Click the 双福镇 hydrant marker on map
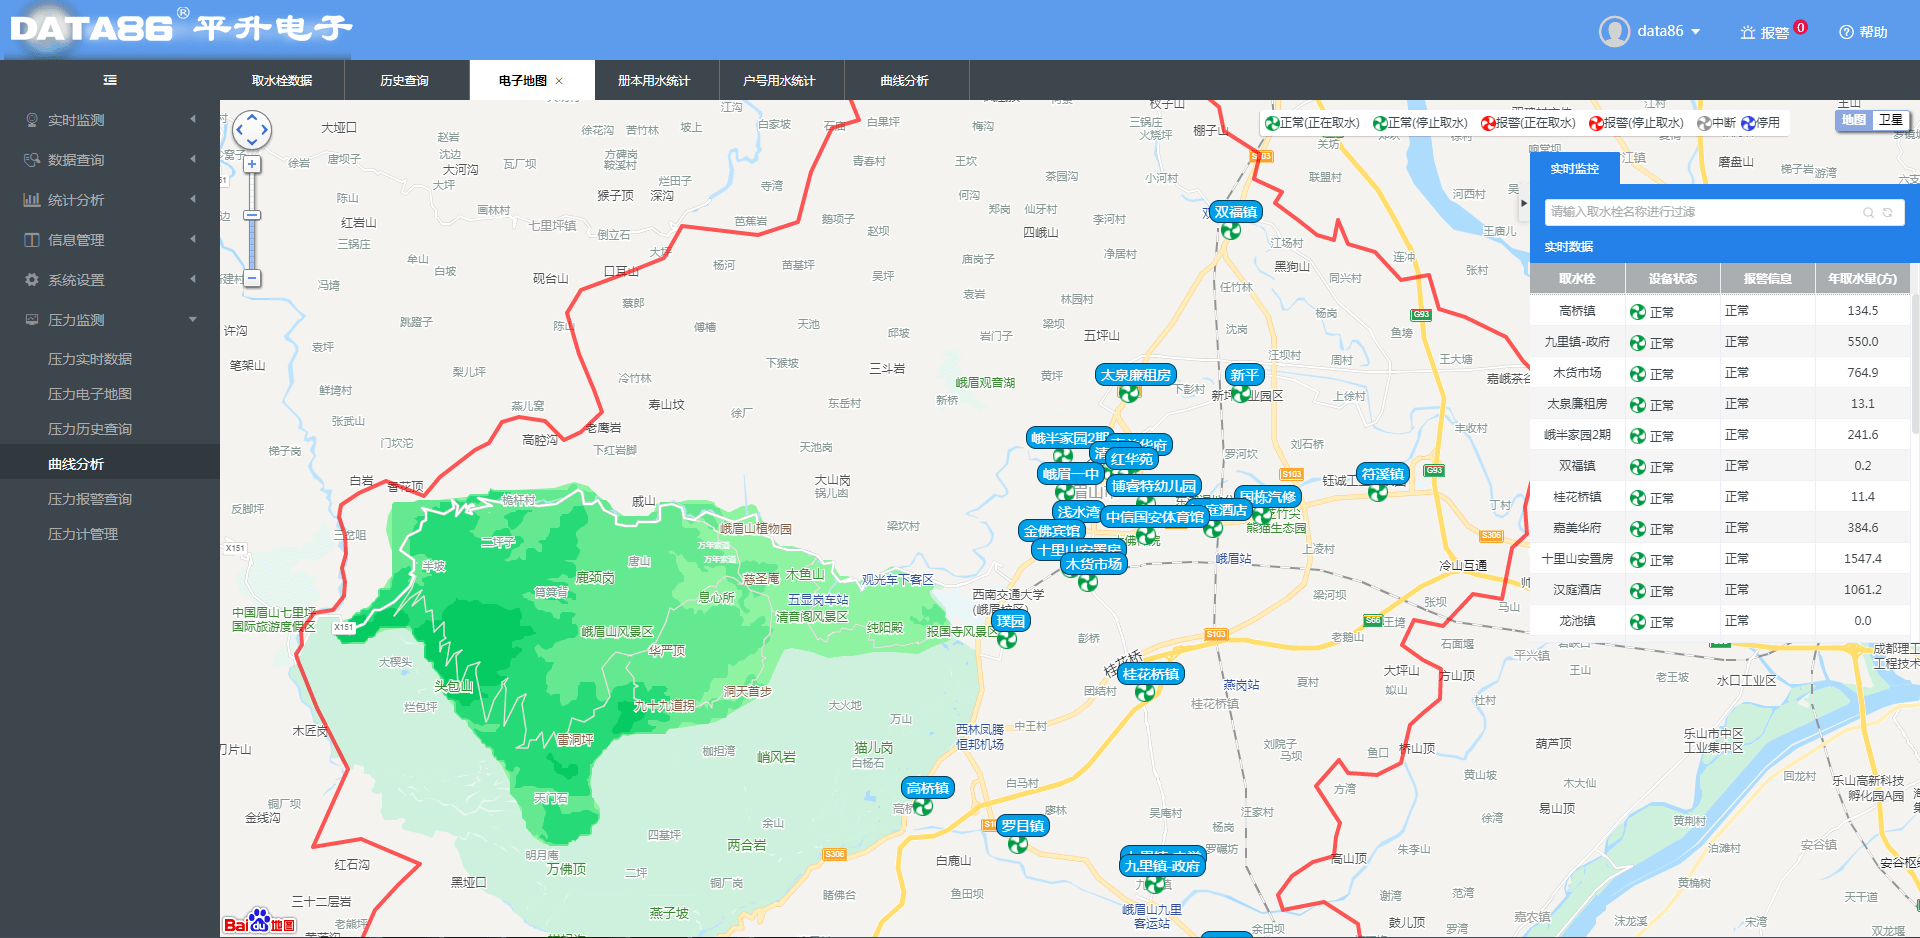 point(1231,231)
